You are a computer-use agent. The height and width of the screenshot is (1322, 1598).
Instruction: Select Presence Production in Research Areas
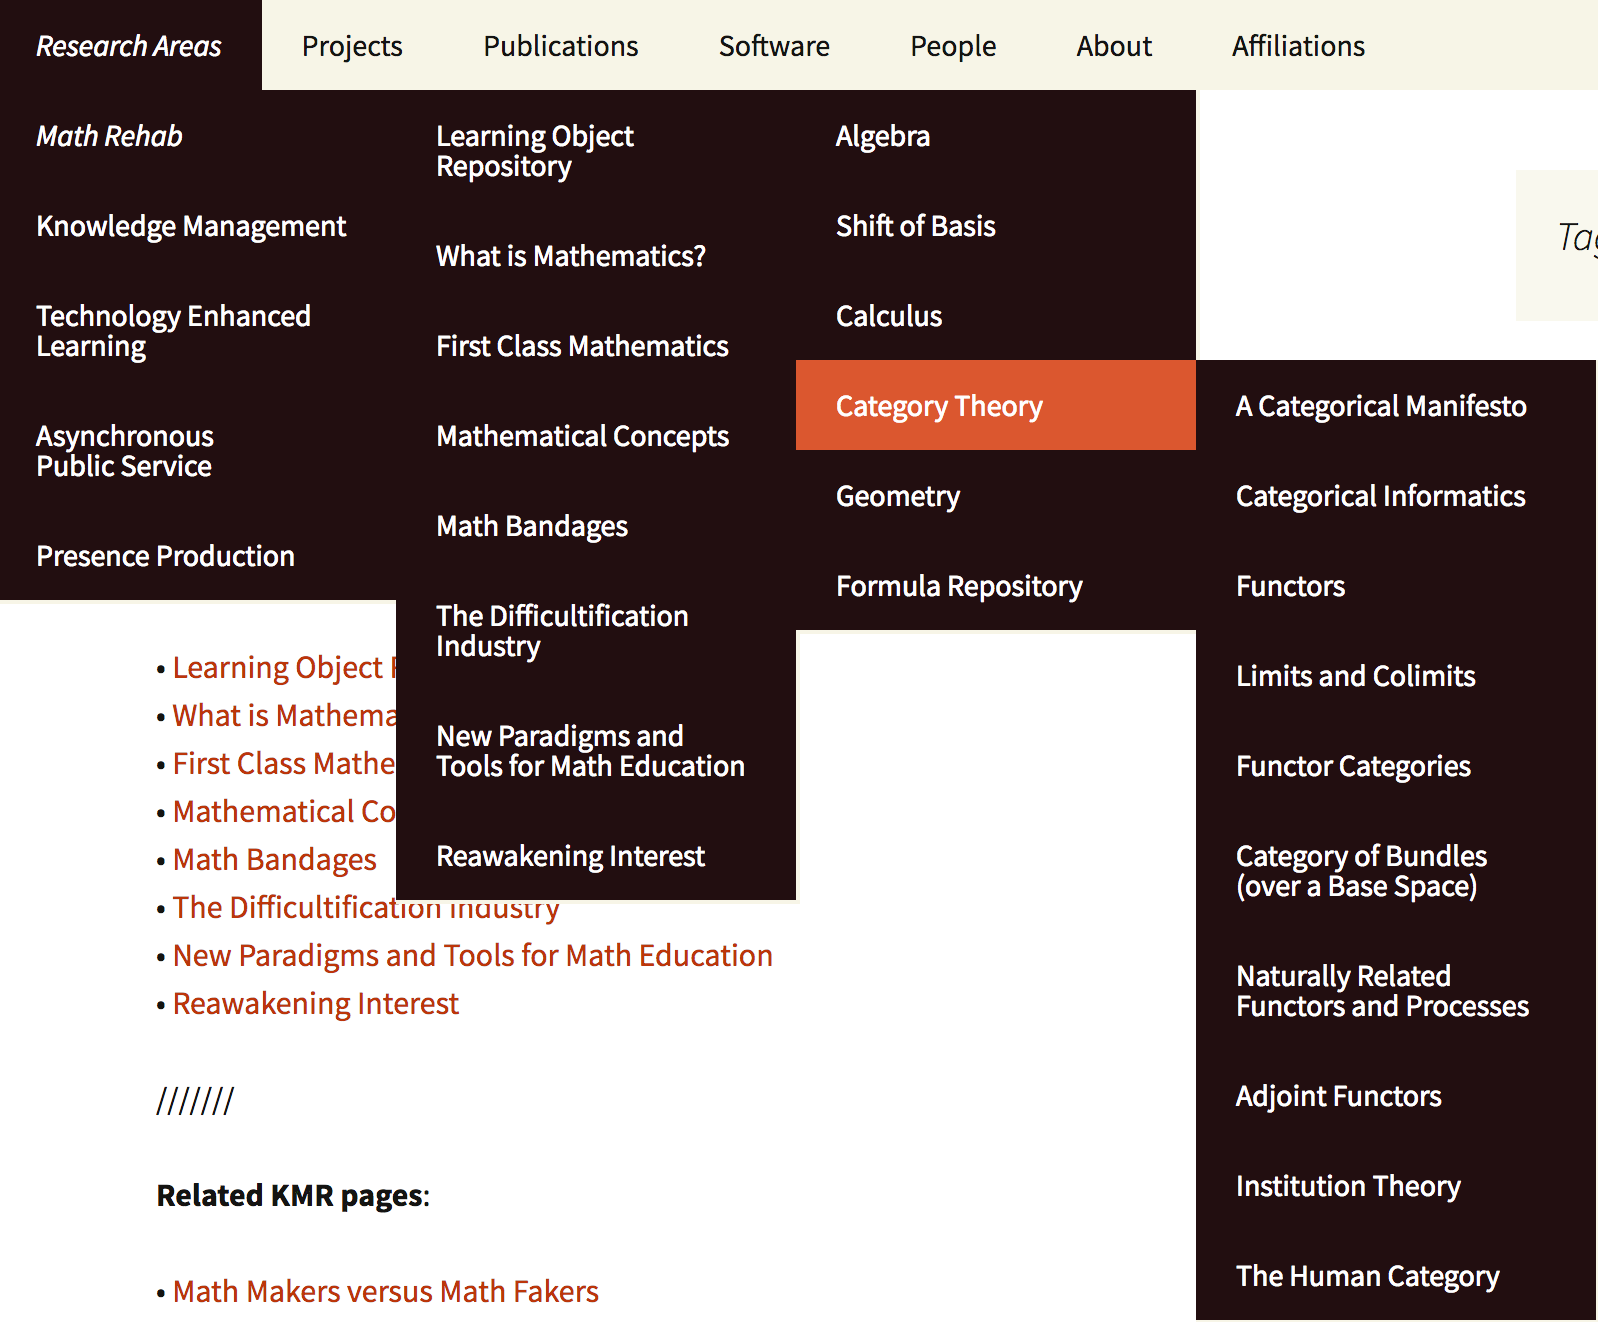tap(165, 556)
